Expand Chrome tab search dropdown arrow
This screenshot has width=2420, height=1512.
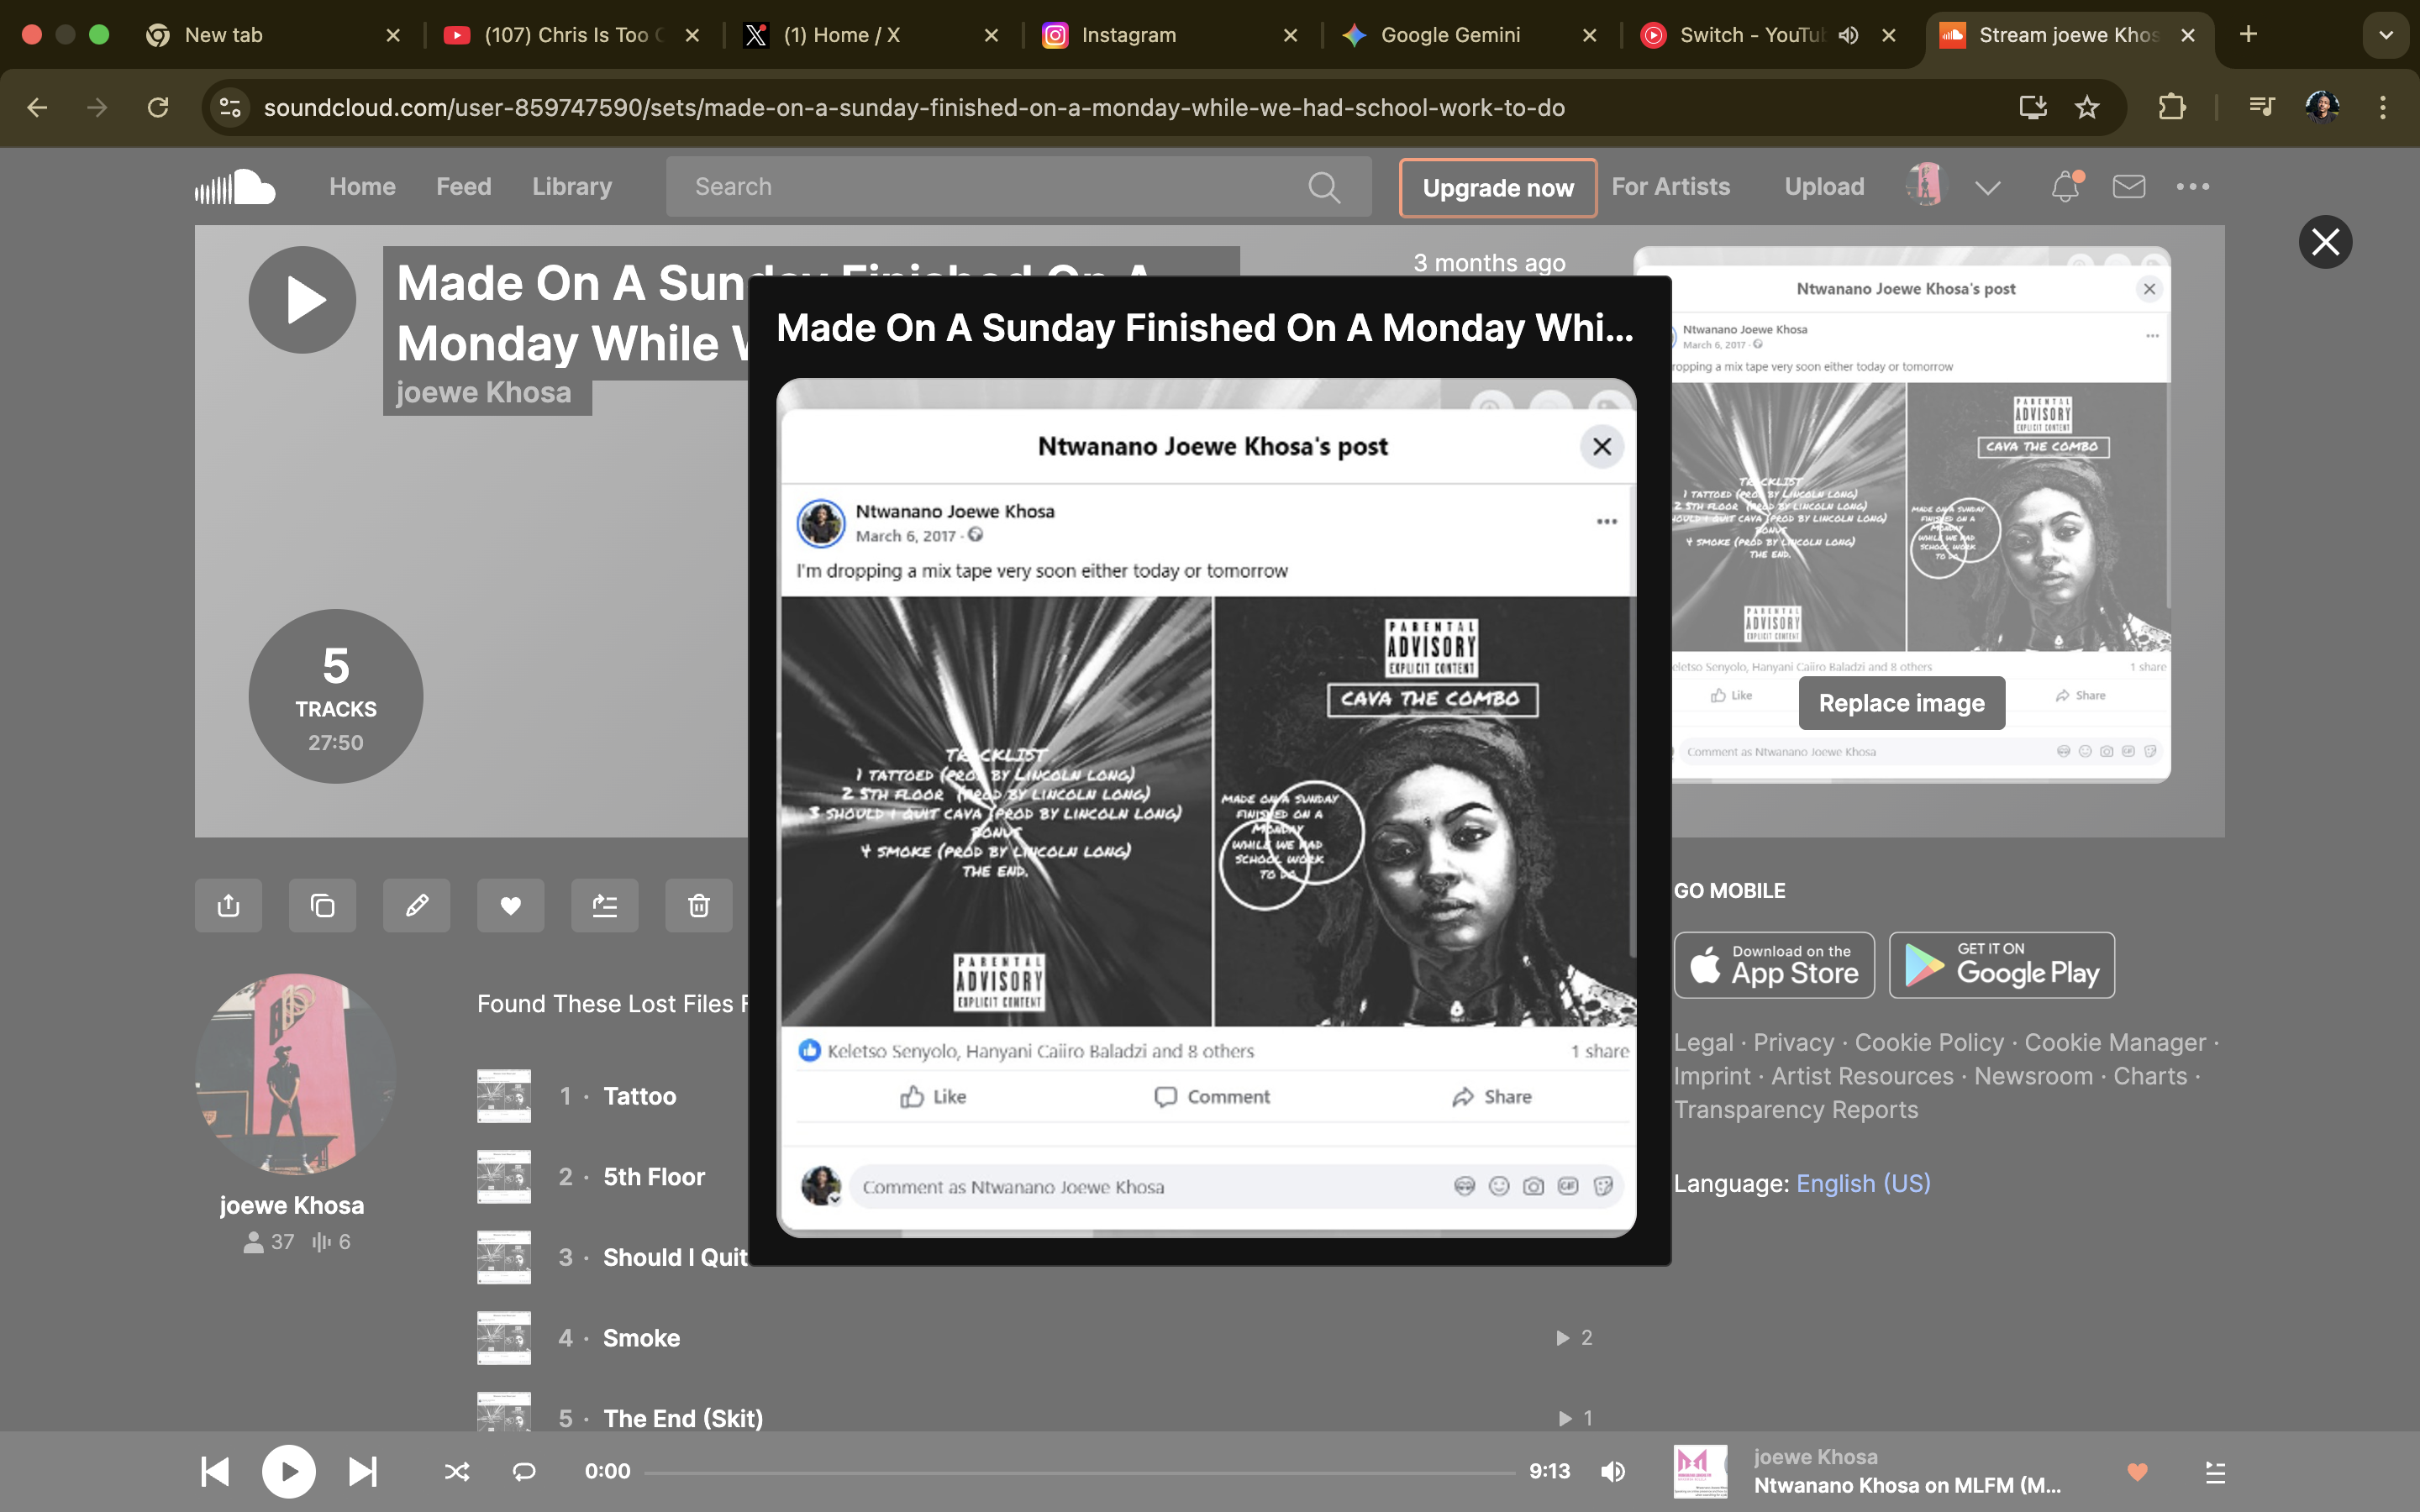coord(2385,35)
